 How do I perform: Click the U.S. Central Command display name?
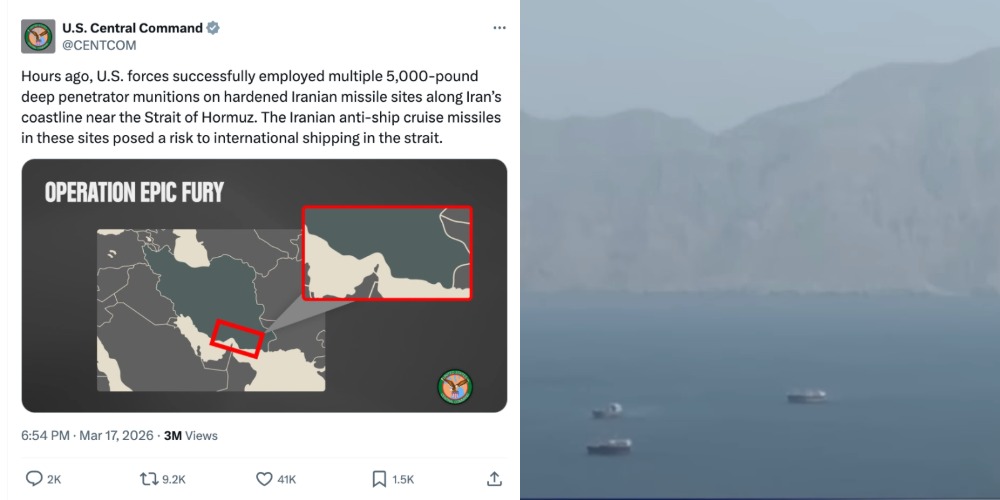pos(132,28)
